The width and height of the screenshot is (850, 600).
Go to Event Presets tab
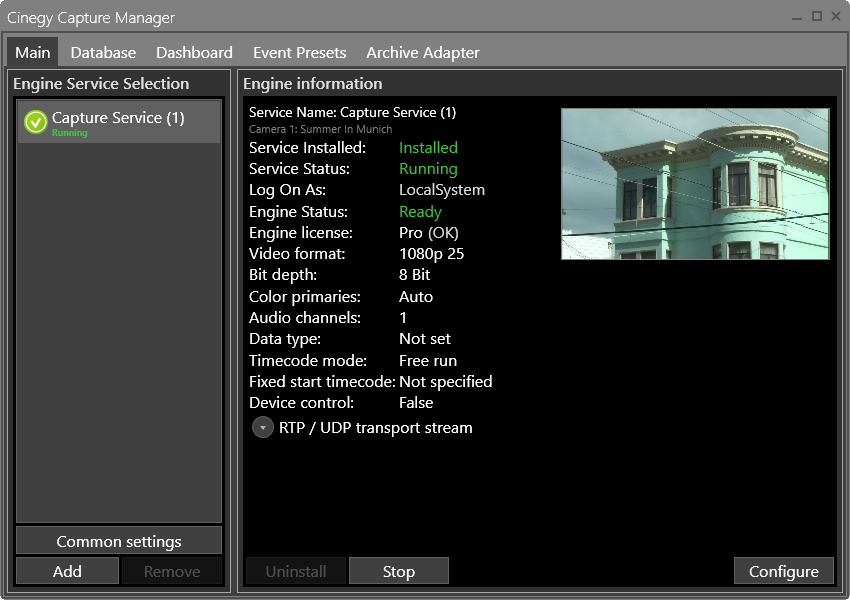click(x=299, y=53)
